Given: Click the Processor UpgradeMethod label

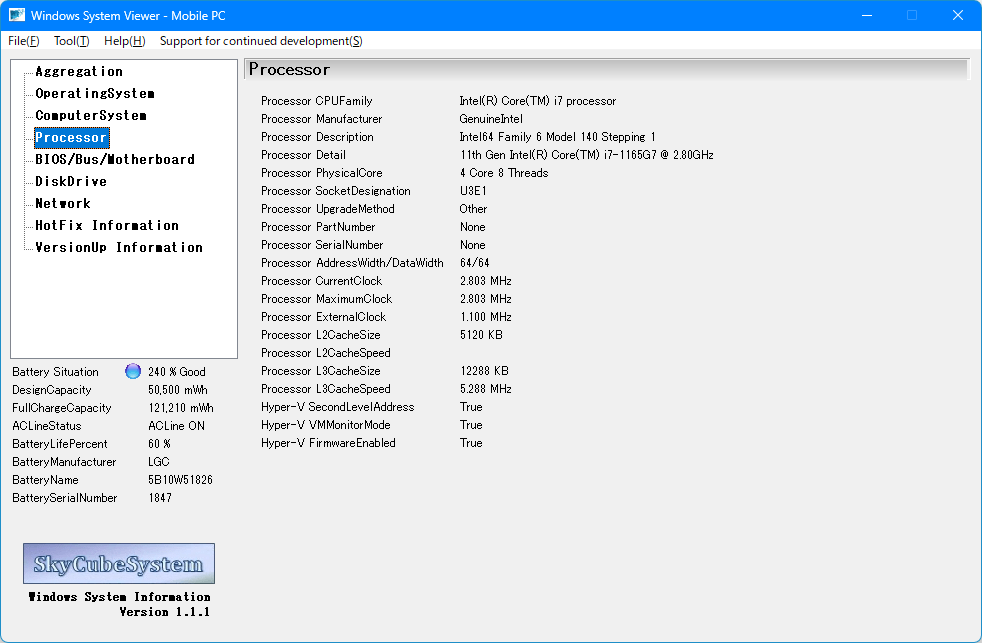Looking at the screenshot, I should (328, 208).
